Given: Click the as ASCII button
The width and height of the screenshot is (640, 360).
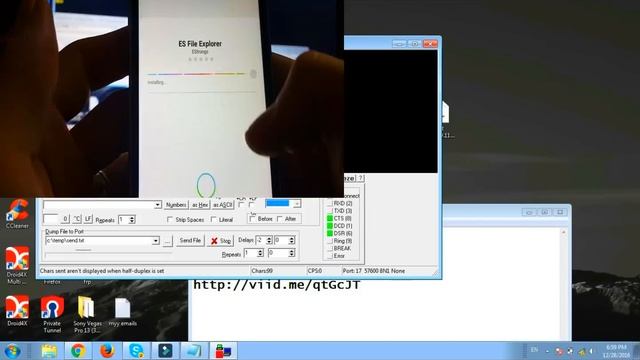Looking at the screenshot, I should coord(223,205).
